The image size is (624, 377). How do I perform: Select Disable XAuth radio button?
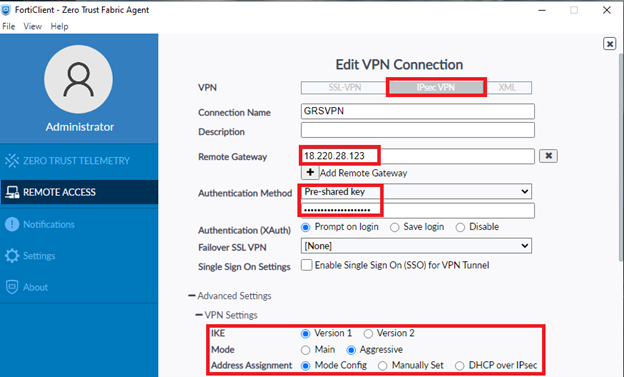tap(460, 227)
